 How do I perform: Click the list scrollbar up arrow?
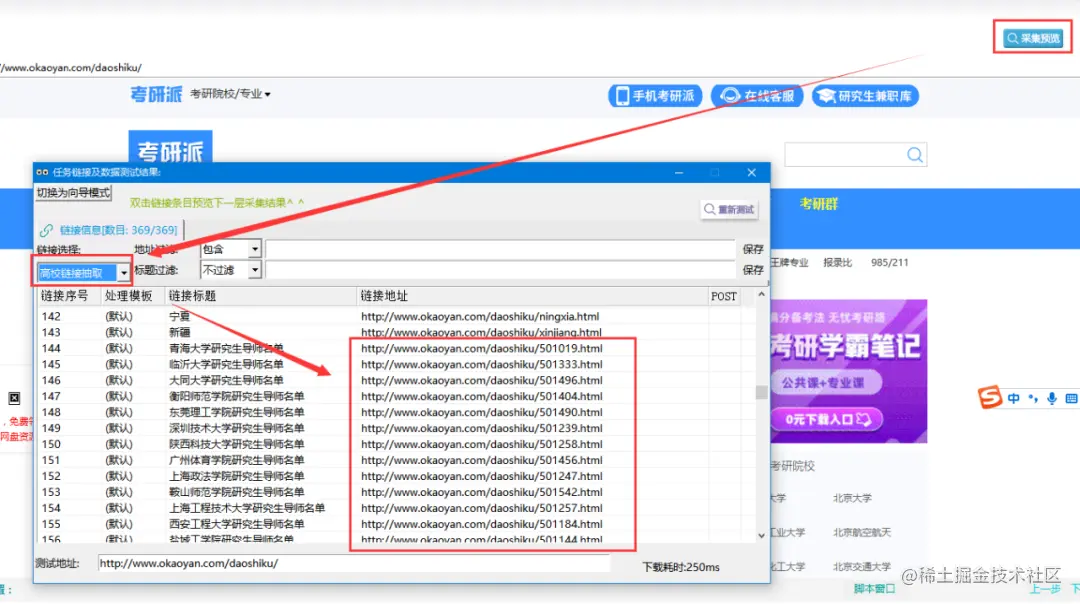[761, 295]
